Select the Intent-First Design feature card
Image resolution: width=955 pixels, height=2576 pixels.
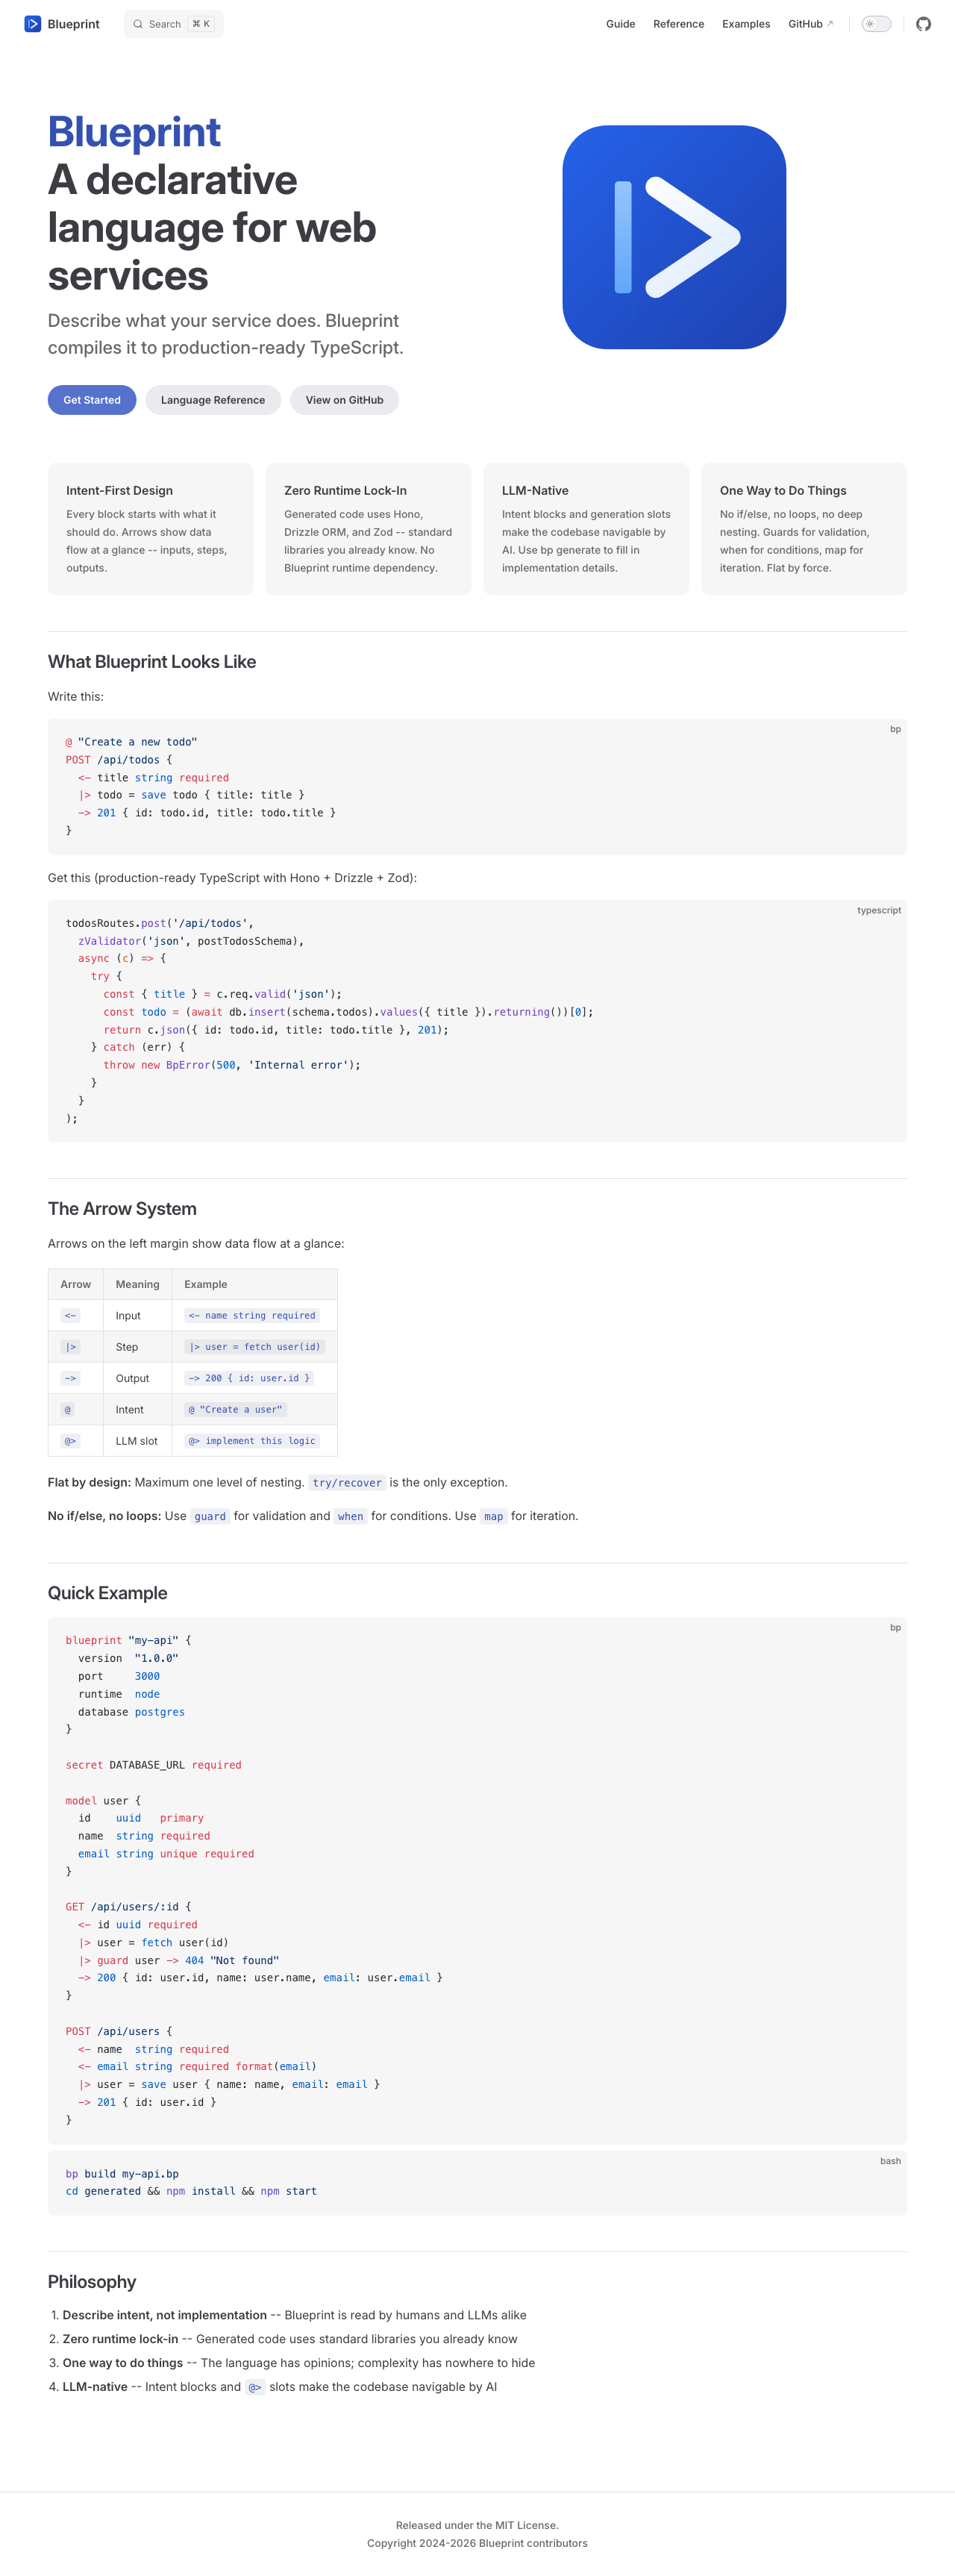tap(151, 528)
